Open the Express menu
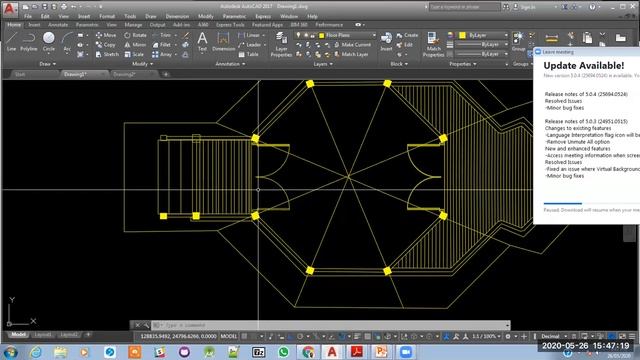The height and width of the screenshot is (360, 640). click(x=263, y=16)
